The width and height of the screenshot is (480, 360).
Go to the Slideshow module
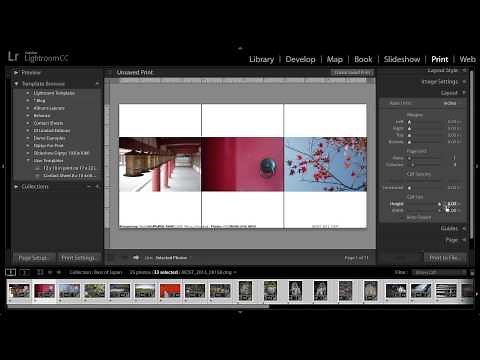point(402,59)
